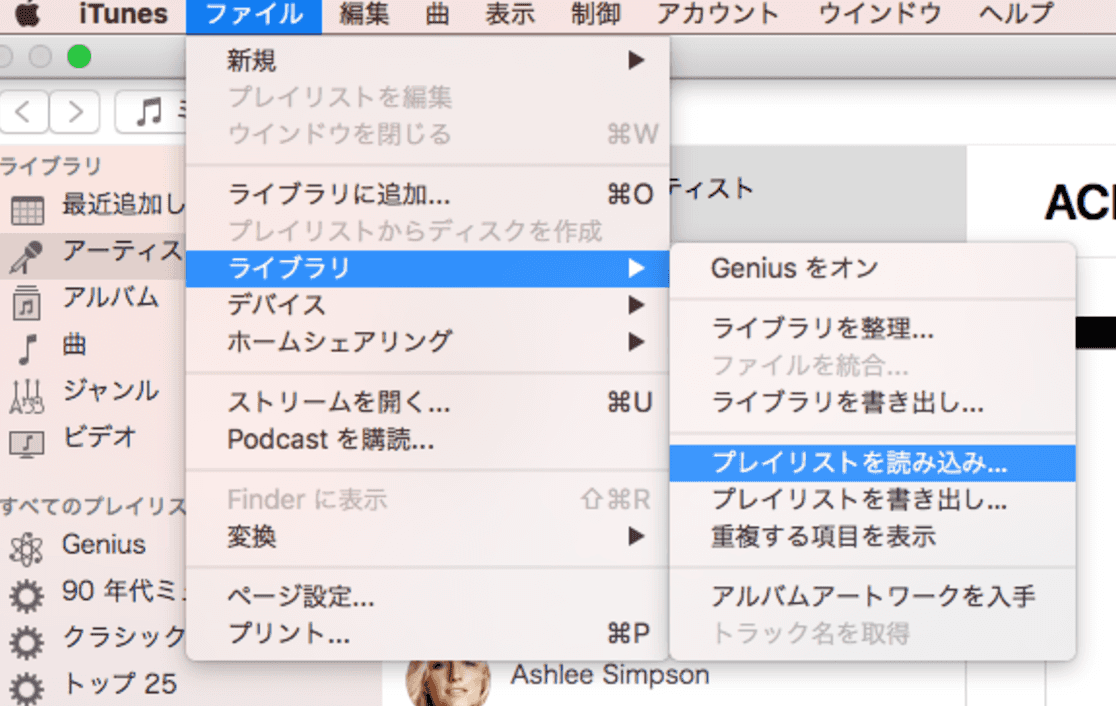
Task: Click the music note media selector
Action: [149, 112]
